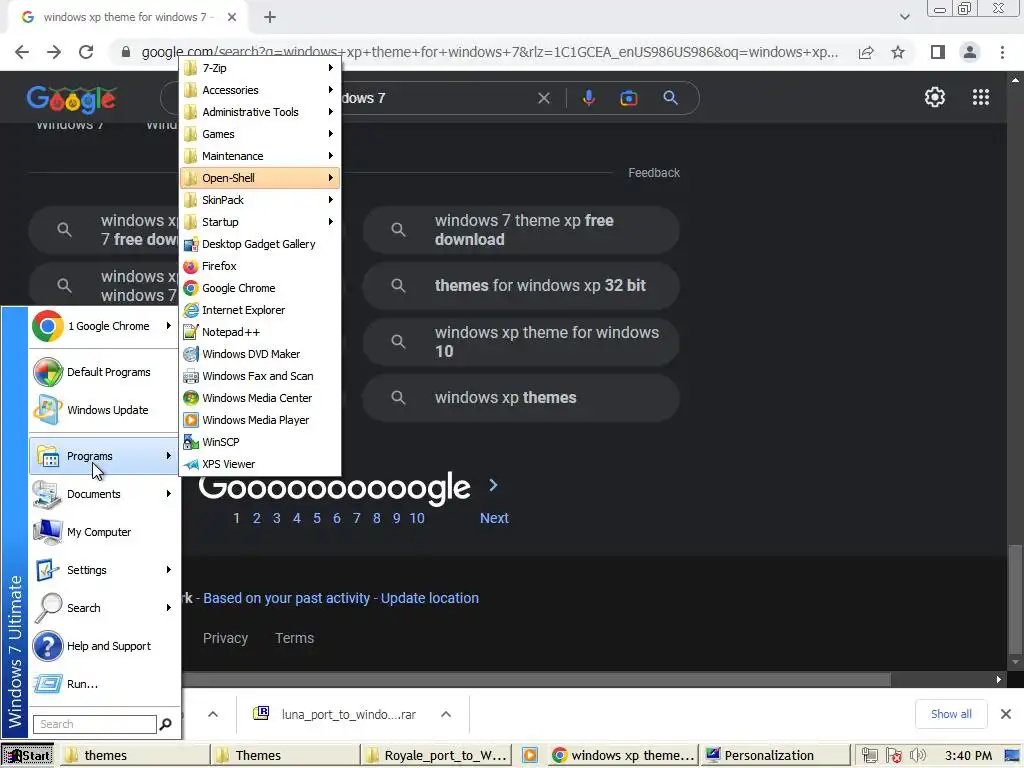Click the Start menu search field
This screenshot has width=1024, height=768.
click(95, 724)
